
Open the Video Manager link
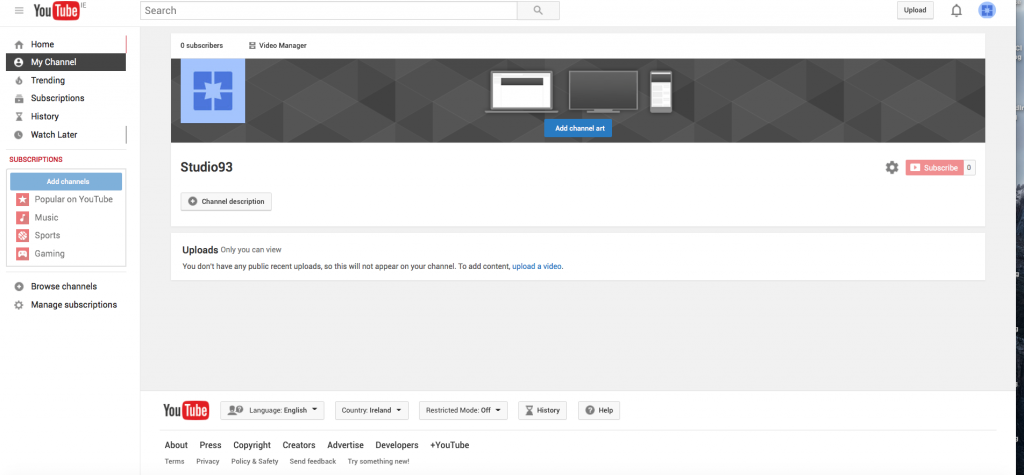(283, 46)
